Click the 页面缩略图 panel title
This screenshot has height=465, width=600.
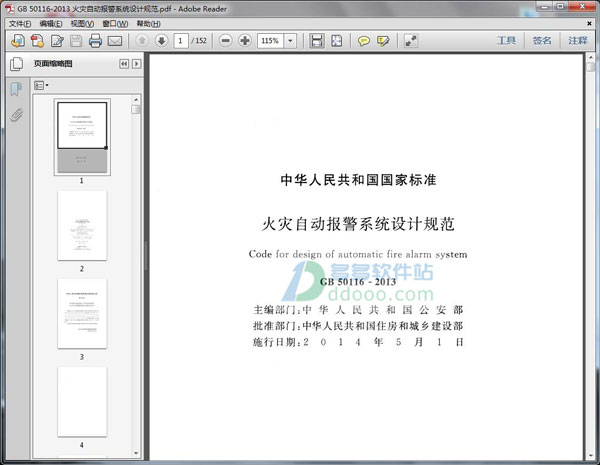click(53, 64)
